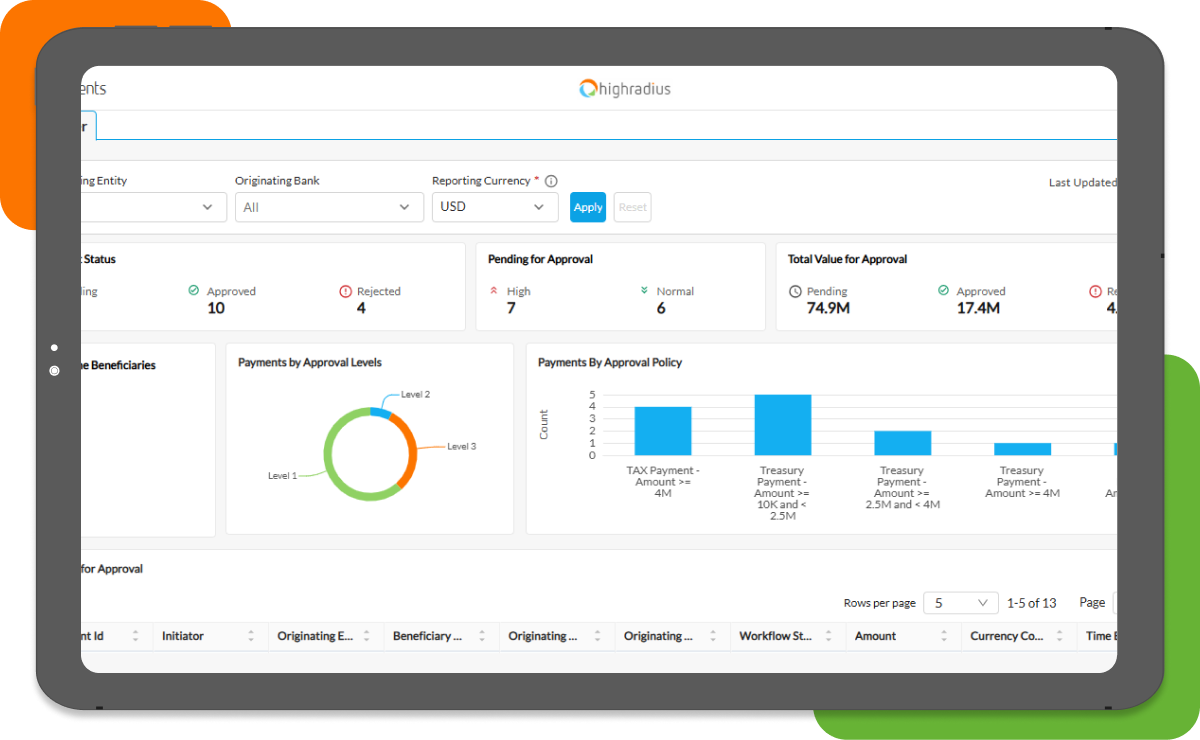
Task: Click the Rejected alert icon in Status card
Action: [x=346, y=291]
